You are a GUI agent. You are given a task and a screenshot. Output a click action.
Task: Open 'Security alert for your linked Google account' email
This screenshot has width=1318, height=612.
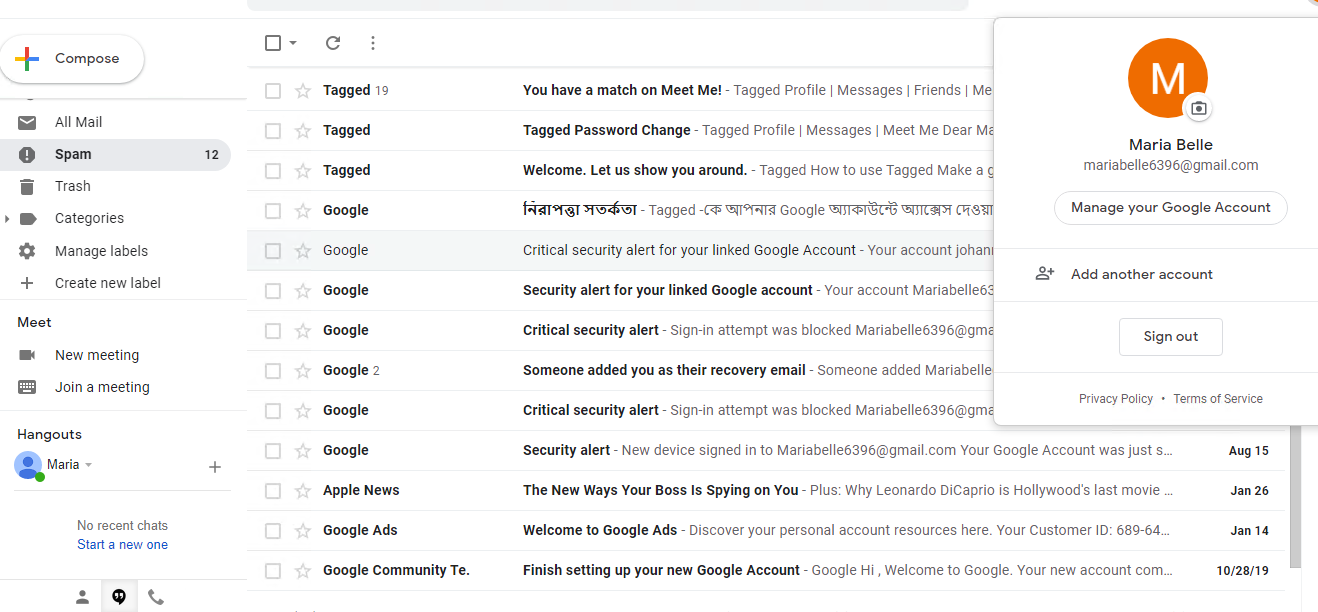667,290
